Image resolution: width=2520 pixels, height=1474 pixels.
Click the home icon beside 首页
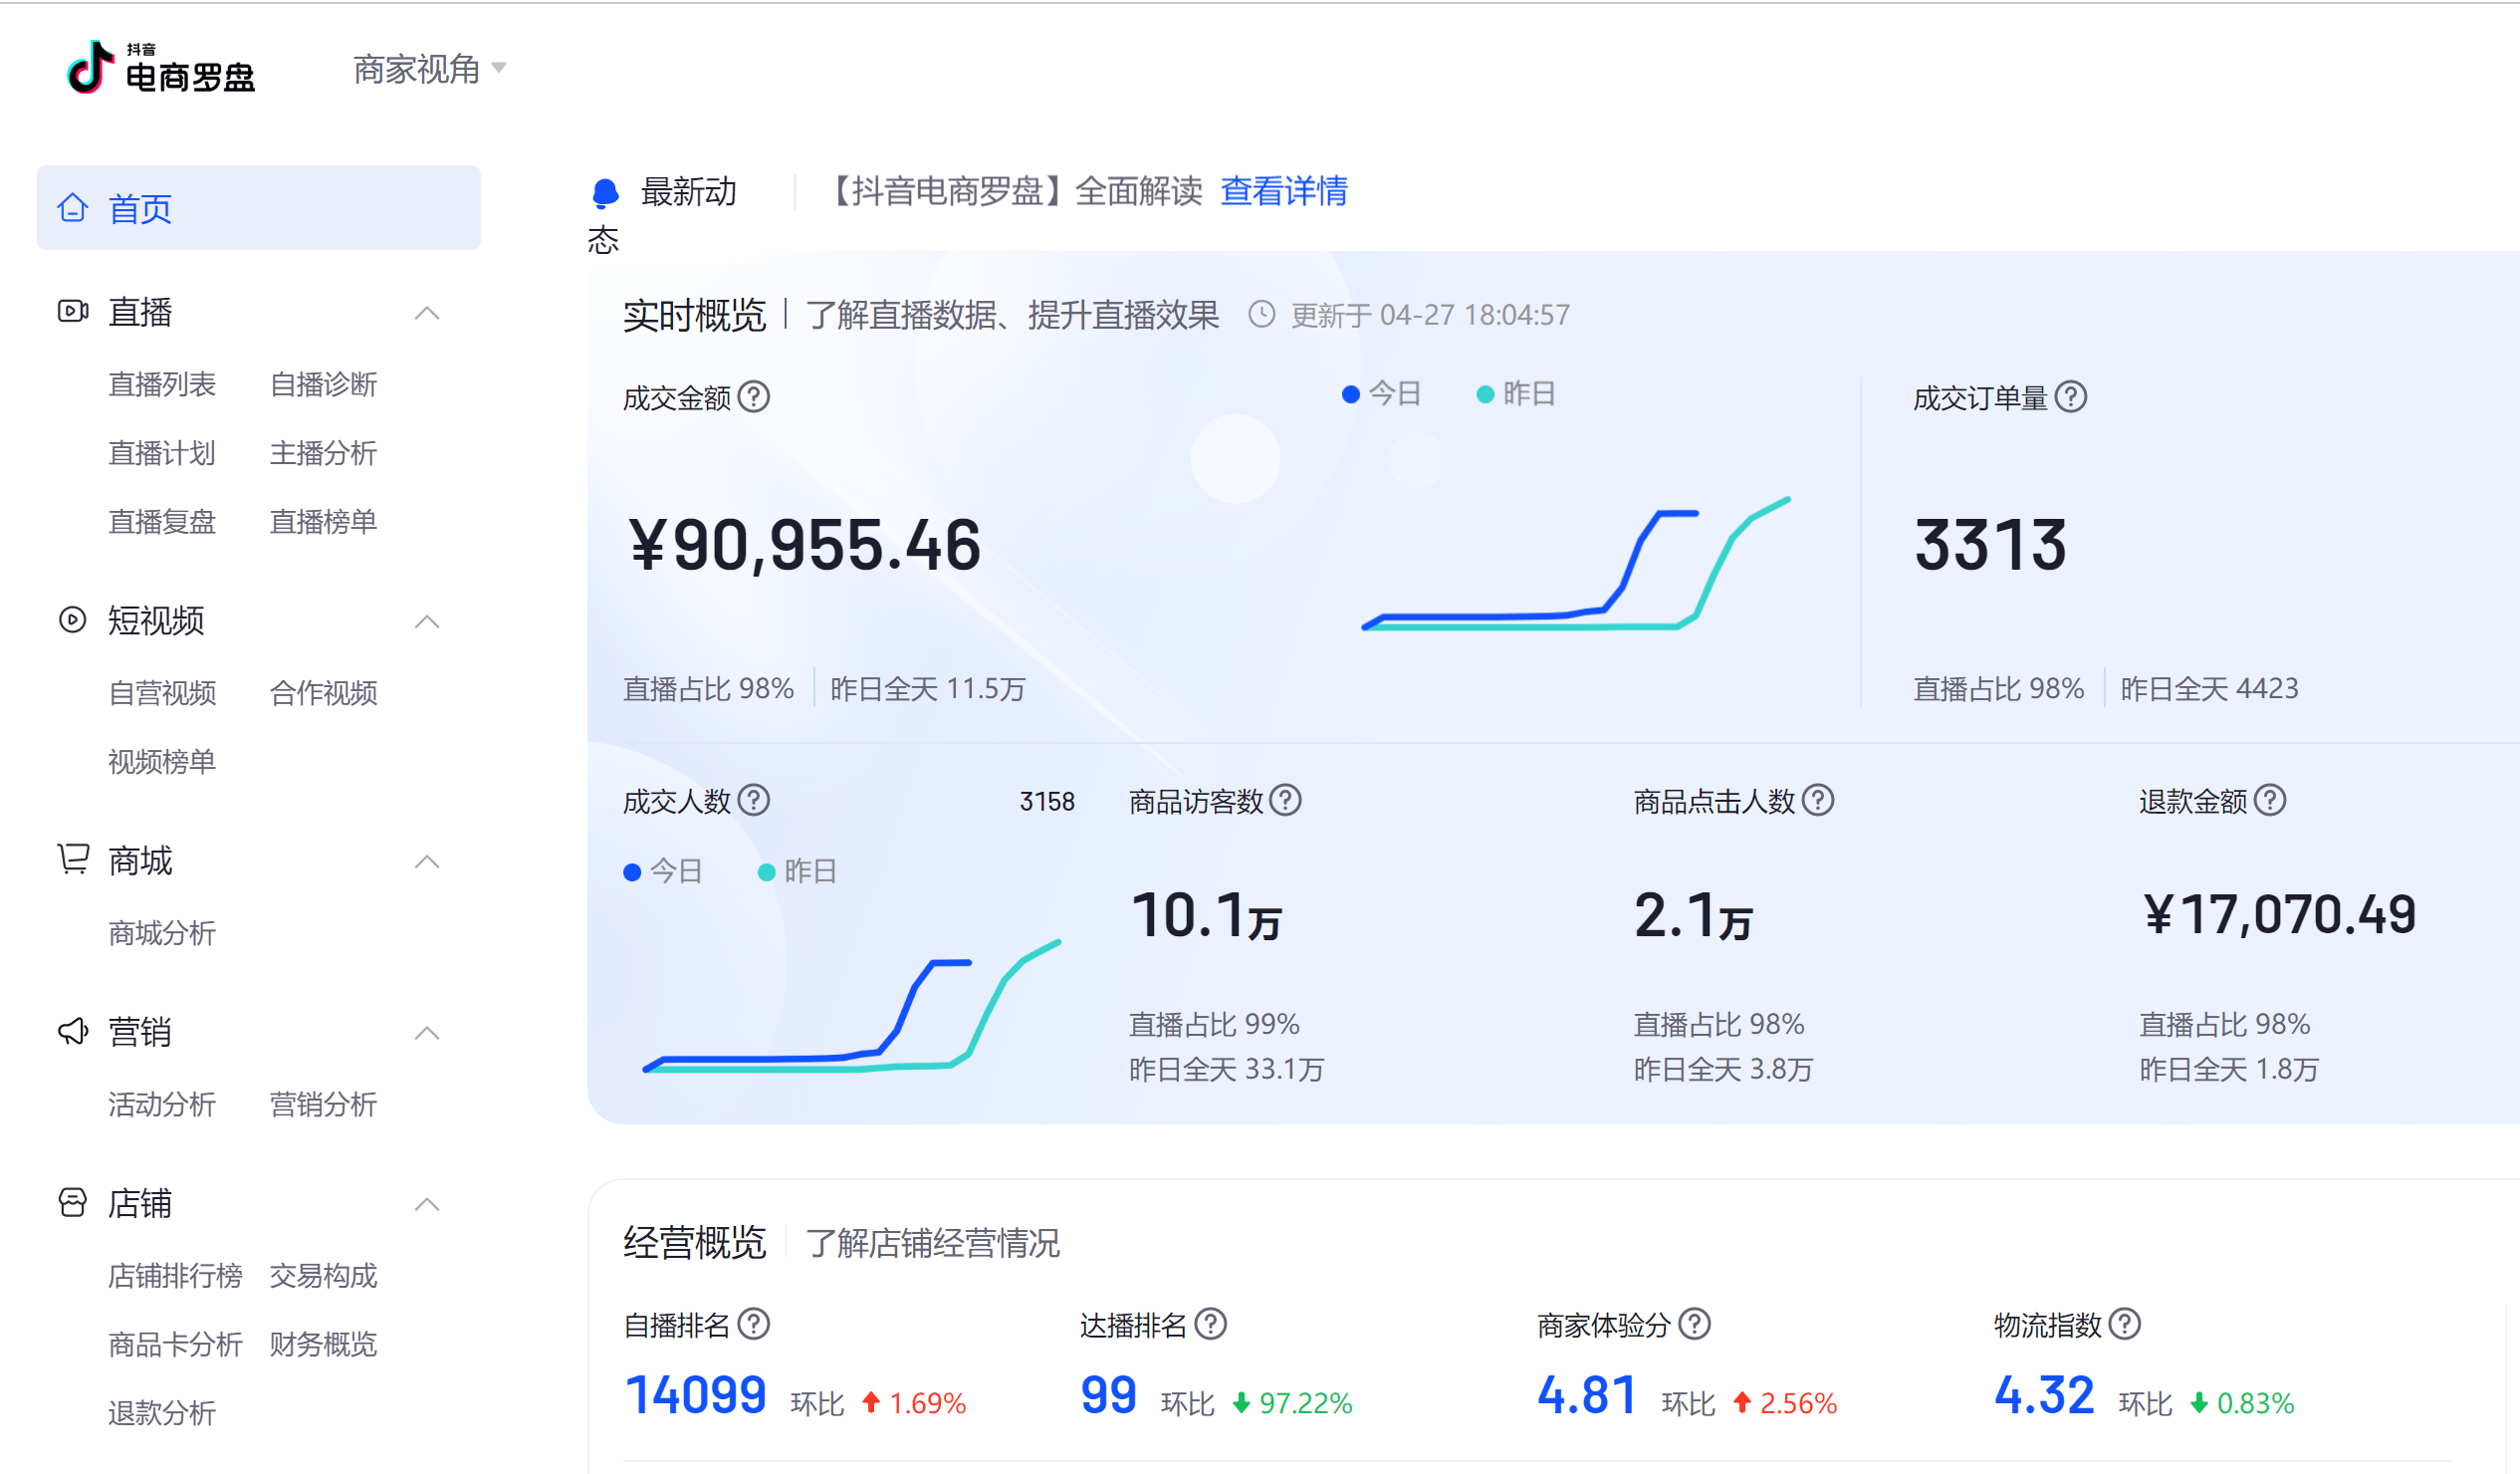point(73,207)
